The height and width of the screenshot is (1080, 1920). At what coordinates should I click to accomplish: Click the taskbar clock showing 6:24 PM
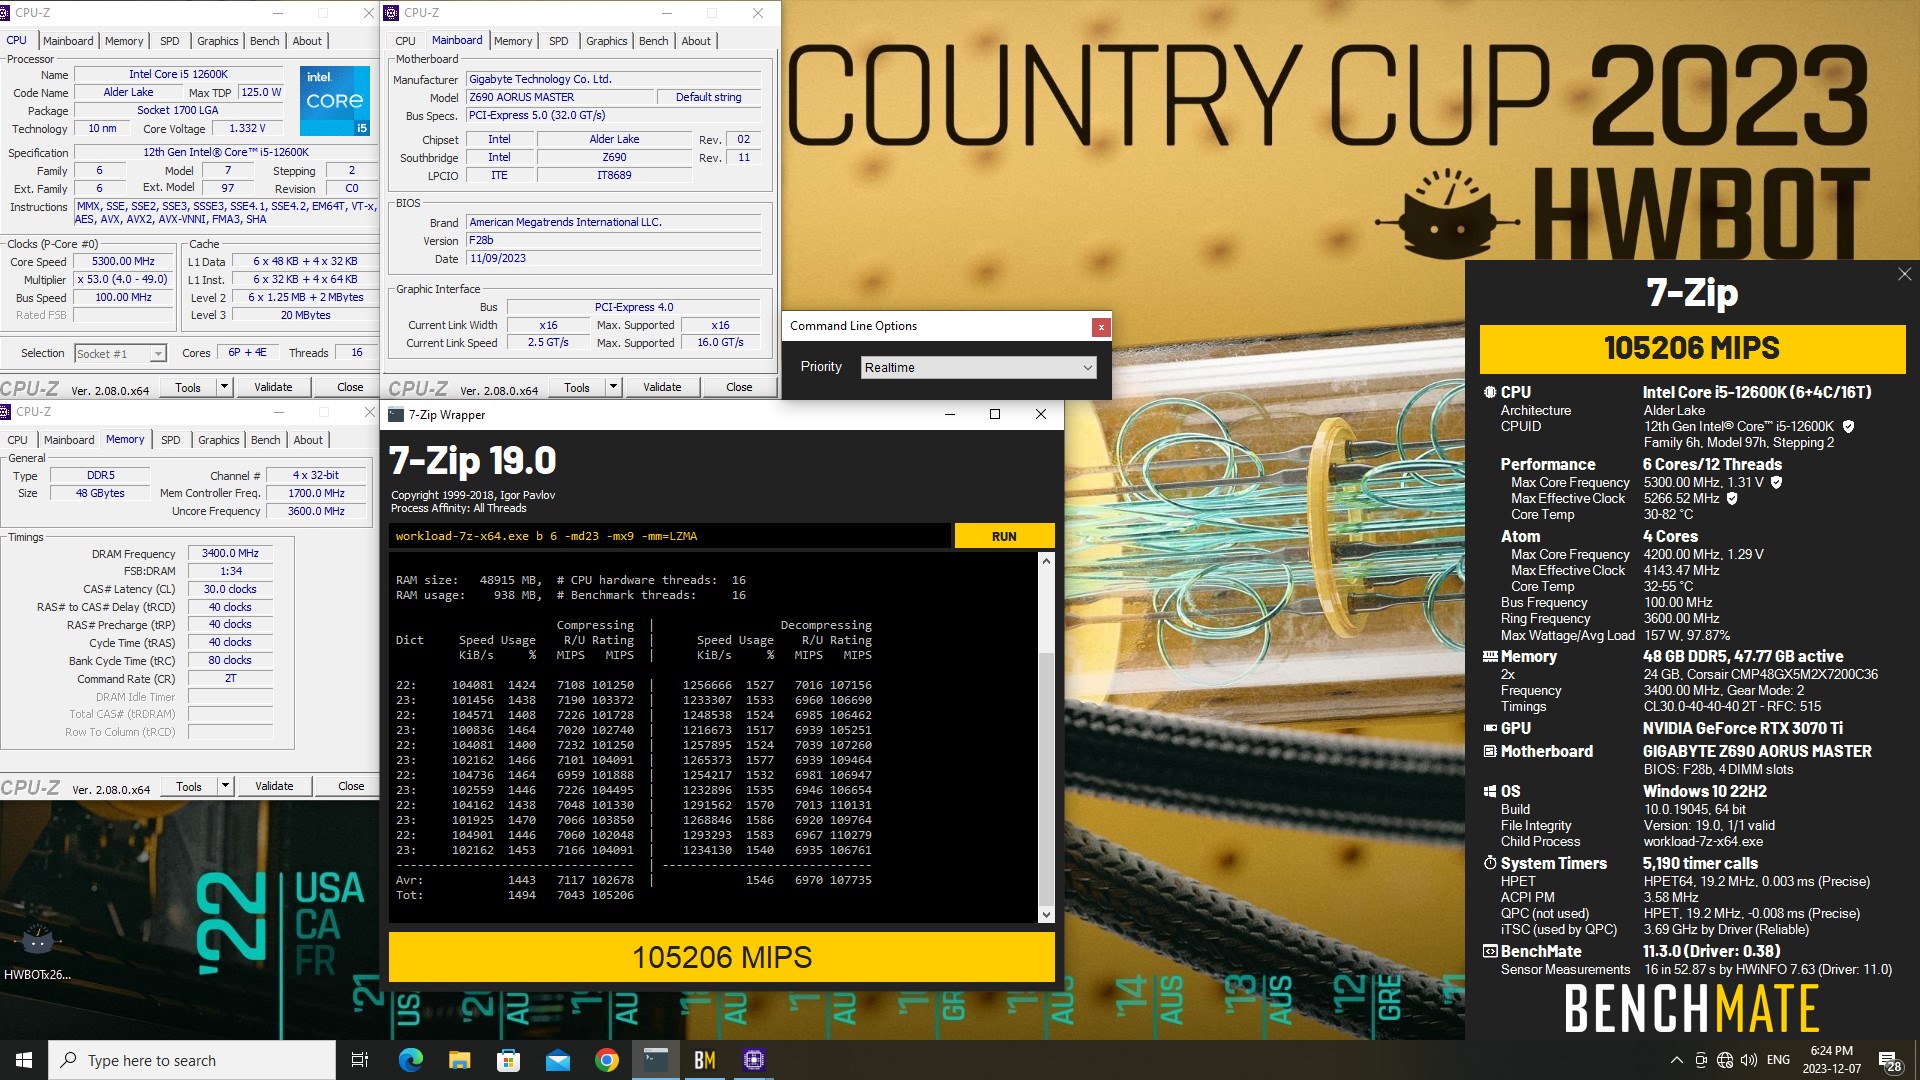point(1831,1060)
